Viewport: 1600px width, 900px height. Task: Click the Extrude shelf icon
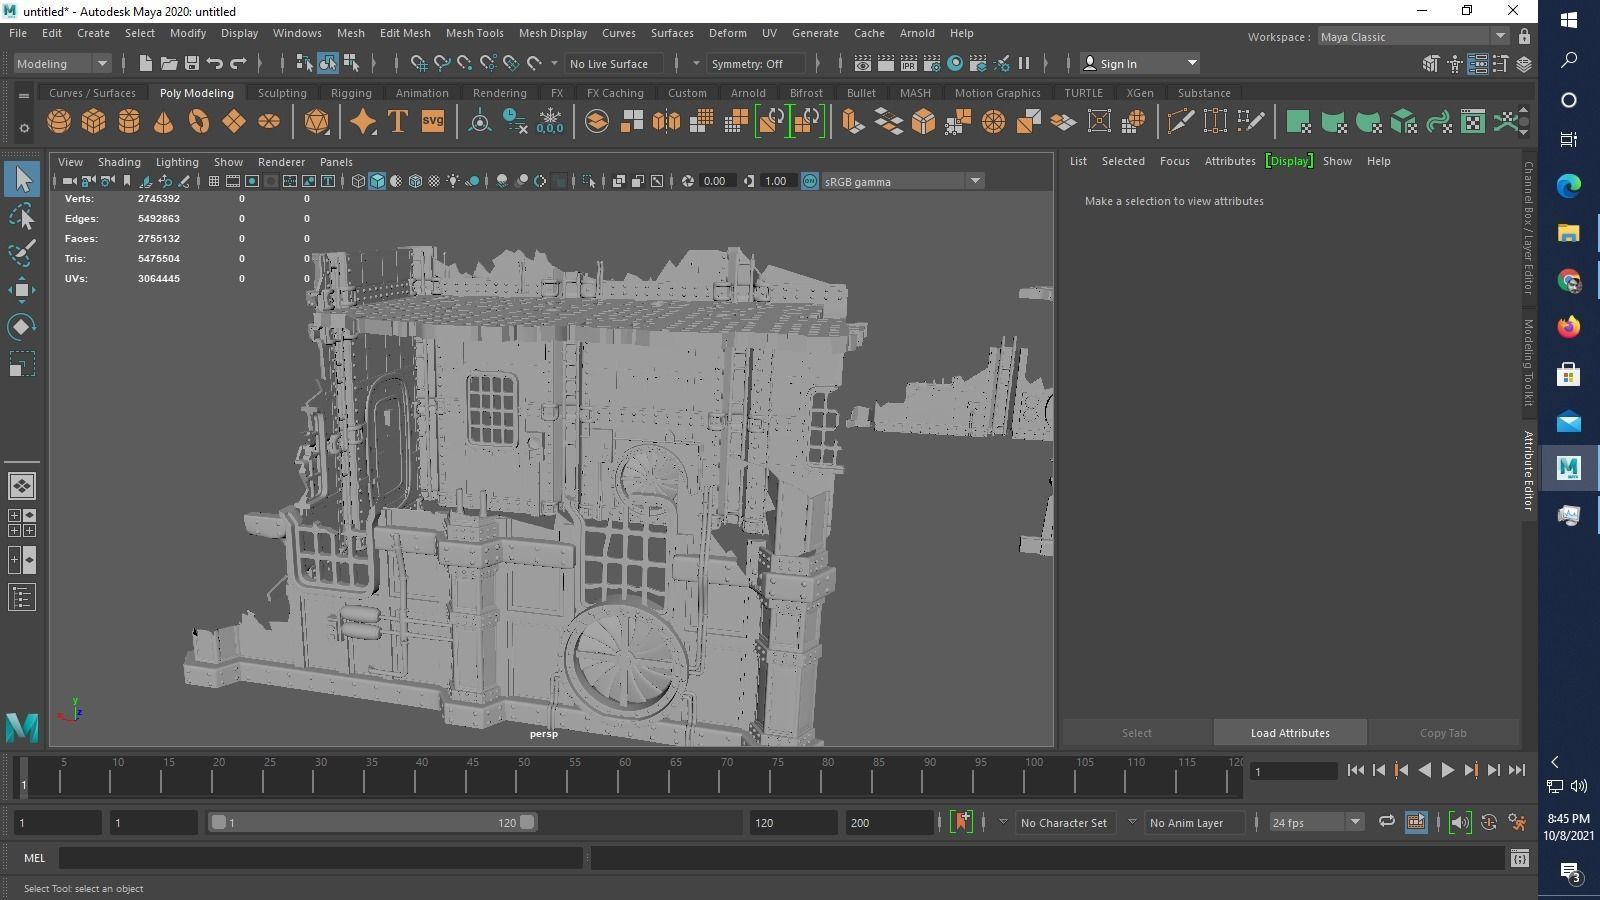point(854,122)
